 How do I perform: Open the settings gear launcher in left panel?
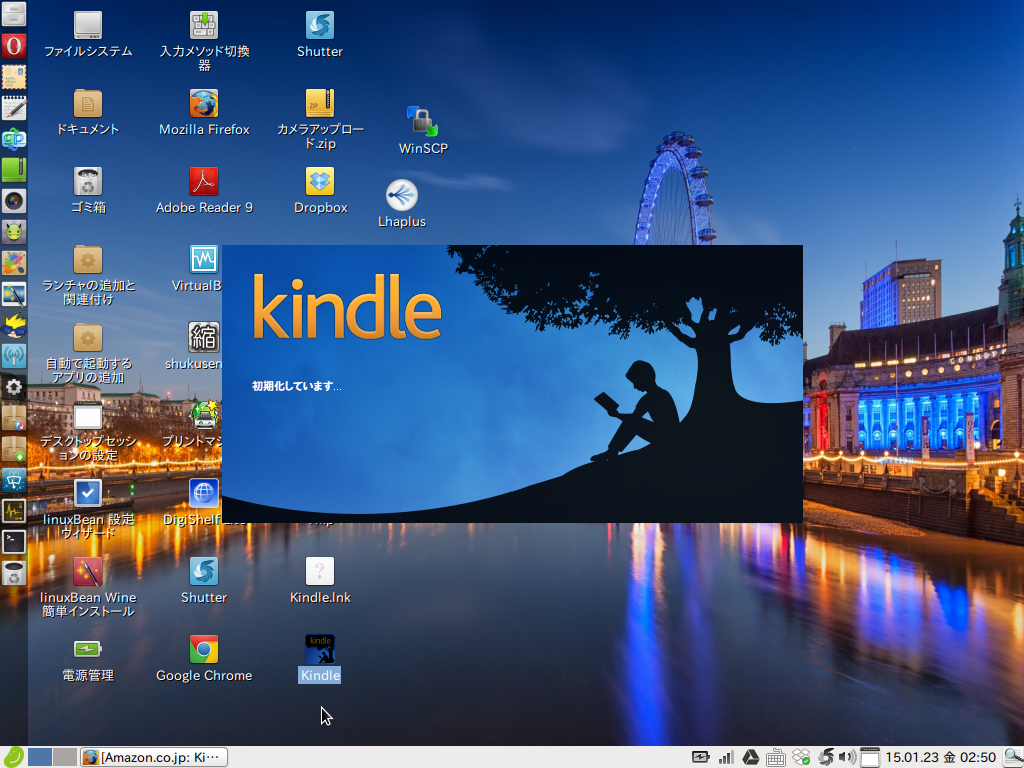pos(14,387)
